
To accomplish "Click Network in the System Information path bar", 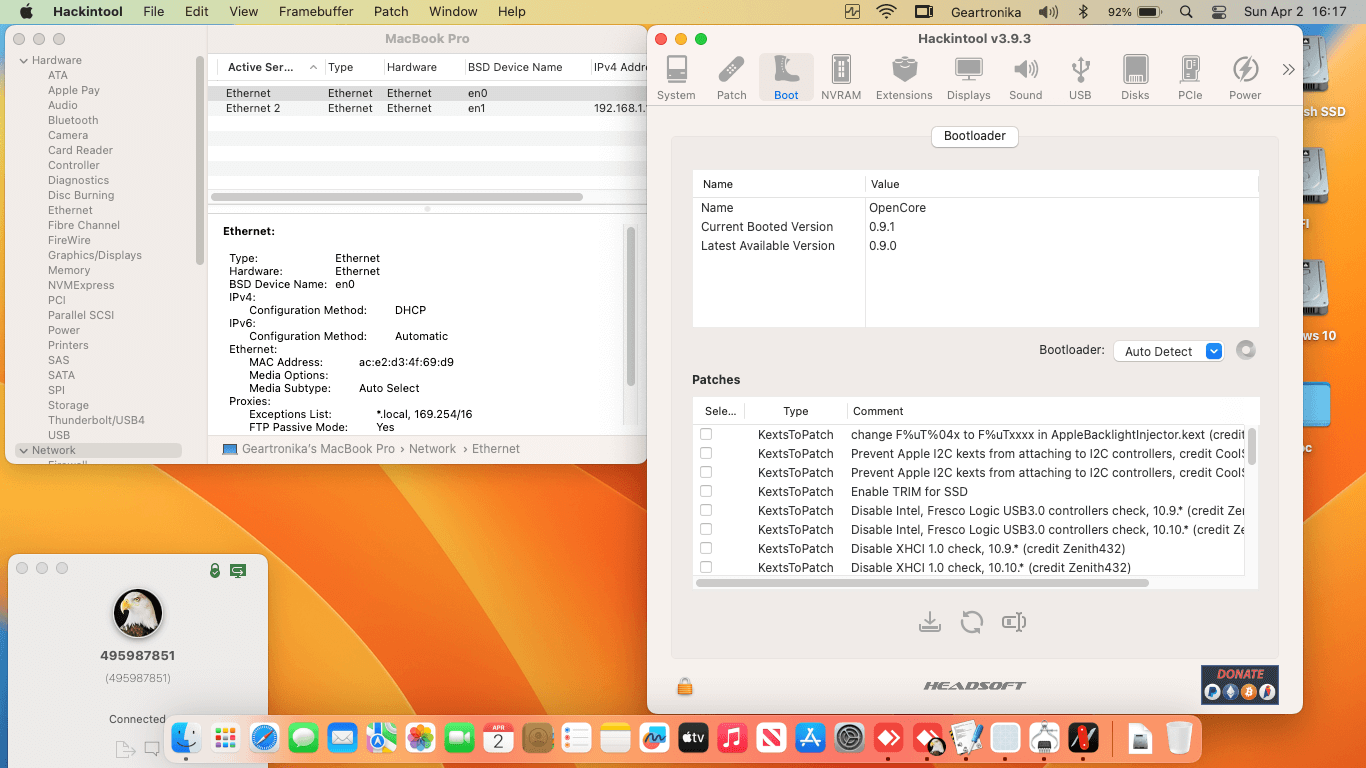I will click(432, 450).
